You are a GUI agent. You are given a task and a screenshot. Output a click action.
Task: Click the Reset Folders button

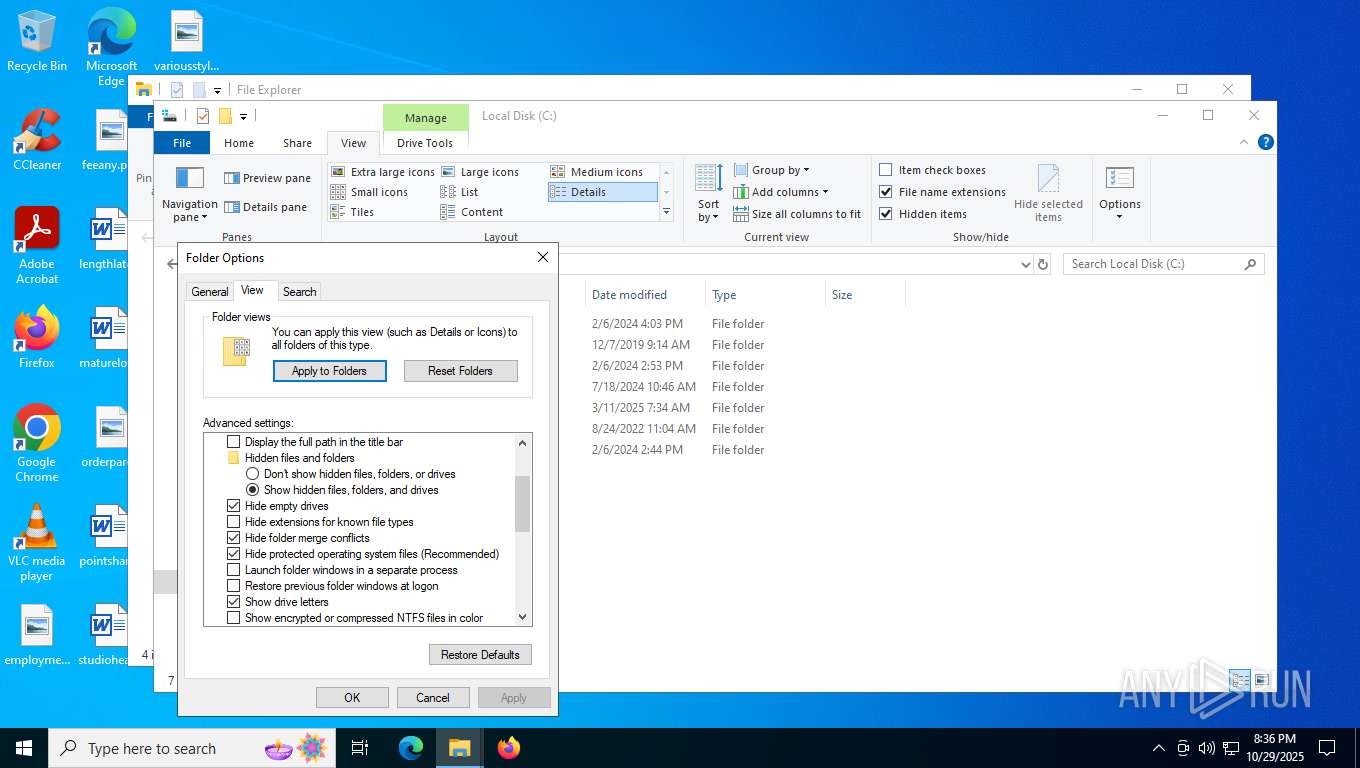pyautogui.click(x=461, y=371)
